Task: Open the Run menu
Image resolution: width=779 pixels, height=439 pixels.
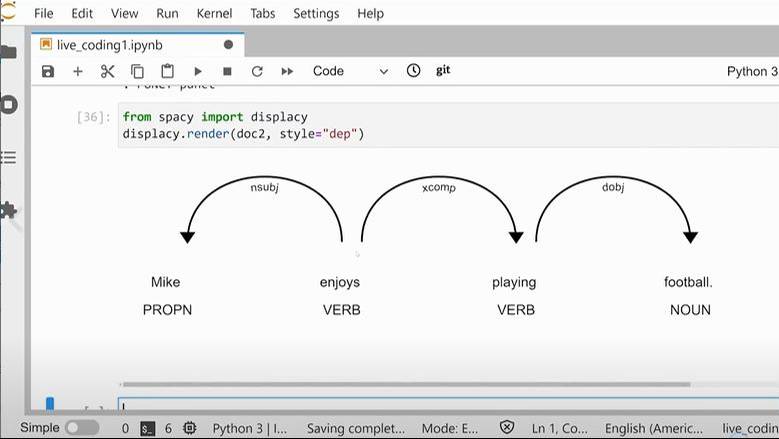Action: point(167,13)
